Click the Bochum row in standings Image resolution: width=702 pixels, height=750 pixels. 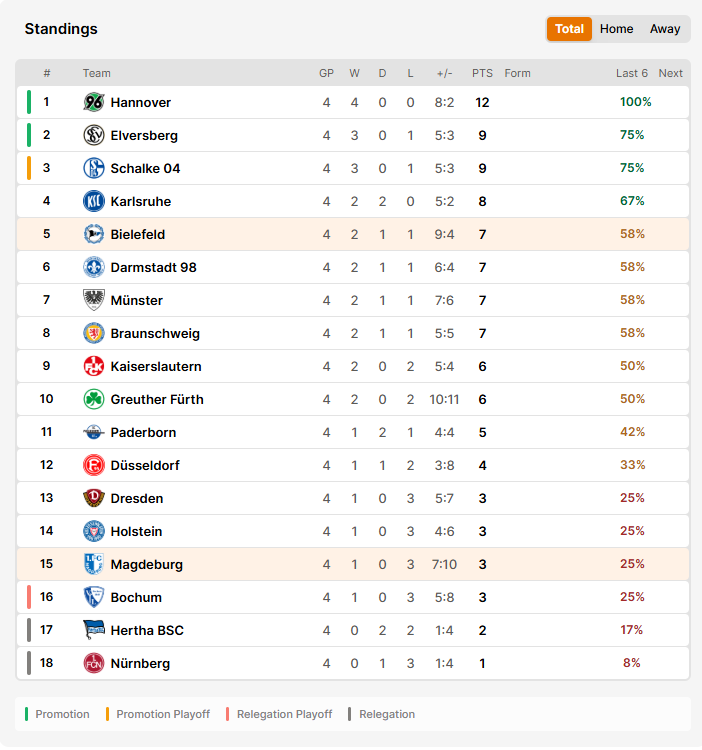click(x=353, y=597)
